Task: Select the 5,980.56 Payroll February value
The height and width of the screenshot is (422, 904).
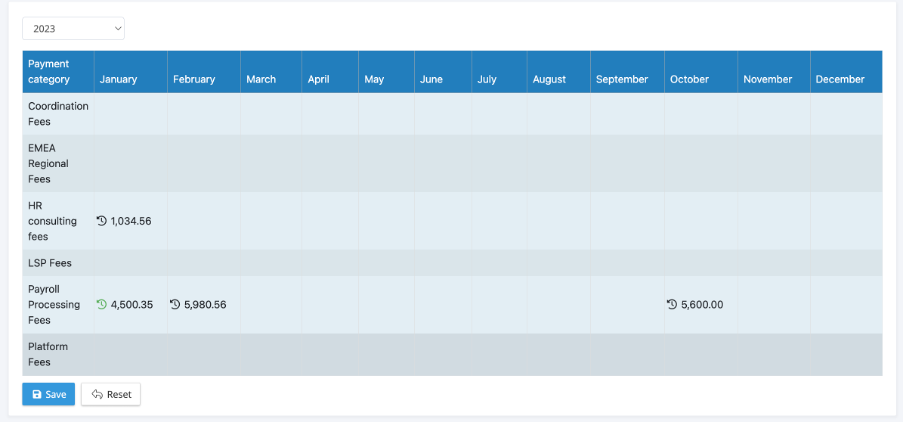Action: click(x=205, y=304)
